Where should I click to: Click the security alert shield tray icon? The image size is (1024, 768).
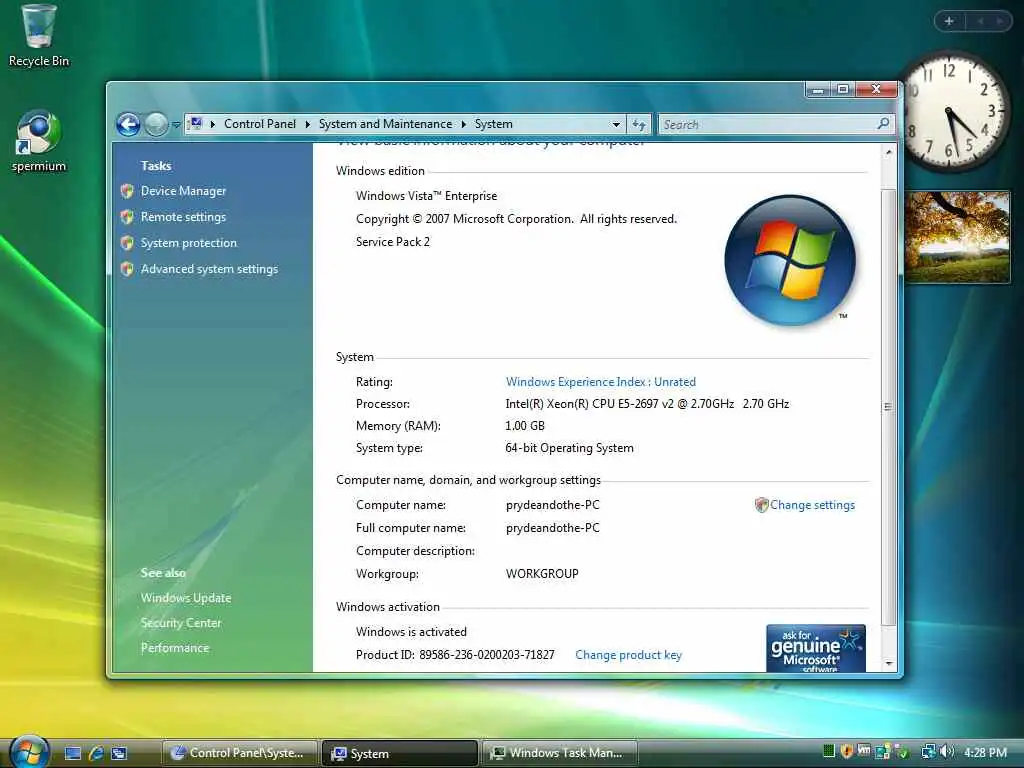coord(846,752)
